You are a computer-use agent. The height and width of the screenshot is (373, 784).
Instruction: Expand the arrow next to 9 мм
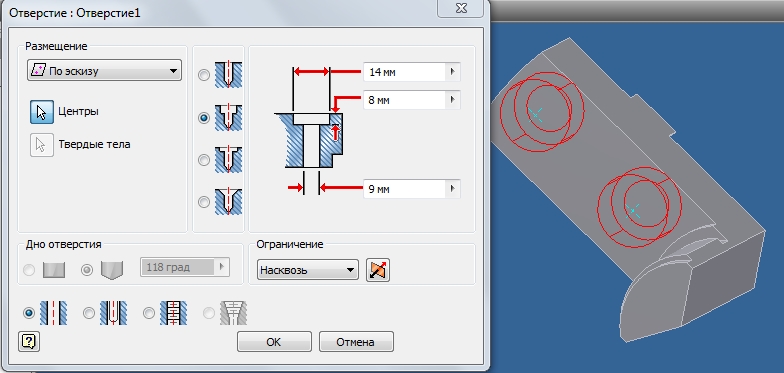point(452,189)
